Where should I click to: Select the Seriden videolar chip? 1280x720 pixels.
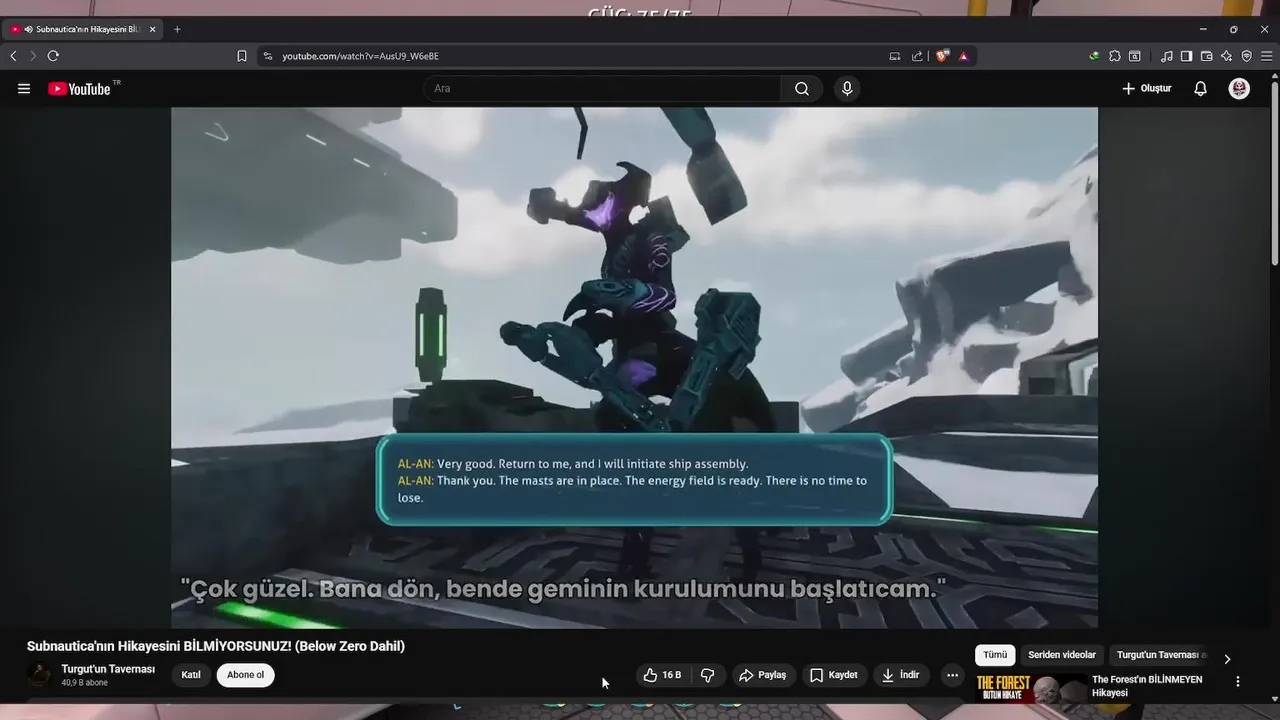click(x=1062, y=655)
